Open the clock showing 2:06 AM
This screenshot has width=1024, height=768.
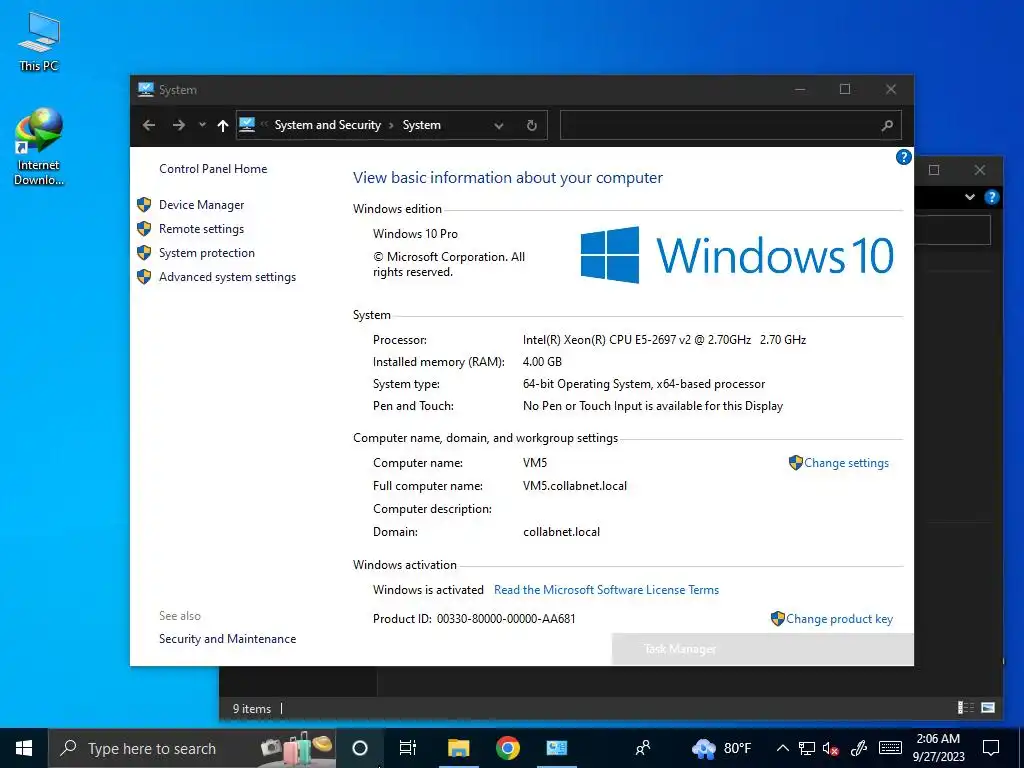pyautogui.click(x=938, y=748)
